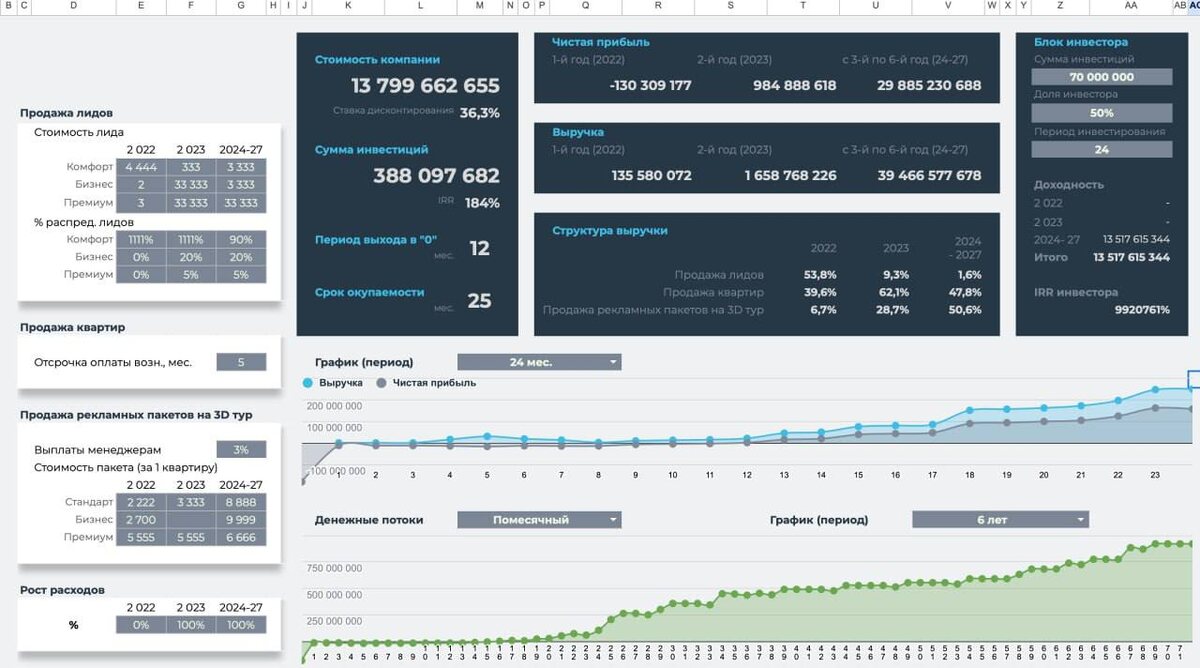This screenshot has height=668, width=1200.
Task: Select Премиум package cost cell 6 666
Action: pyautogui.click(x=241, y=537)
